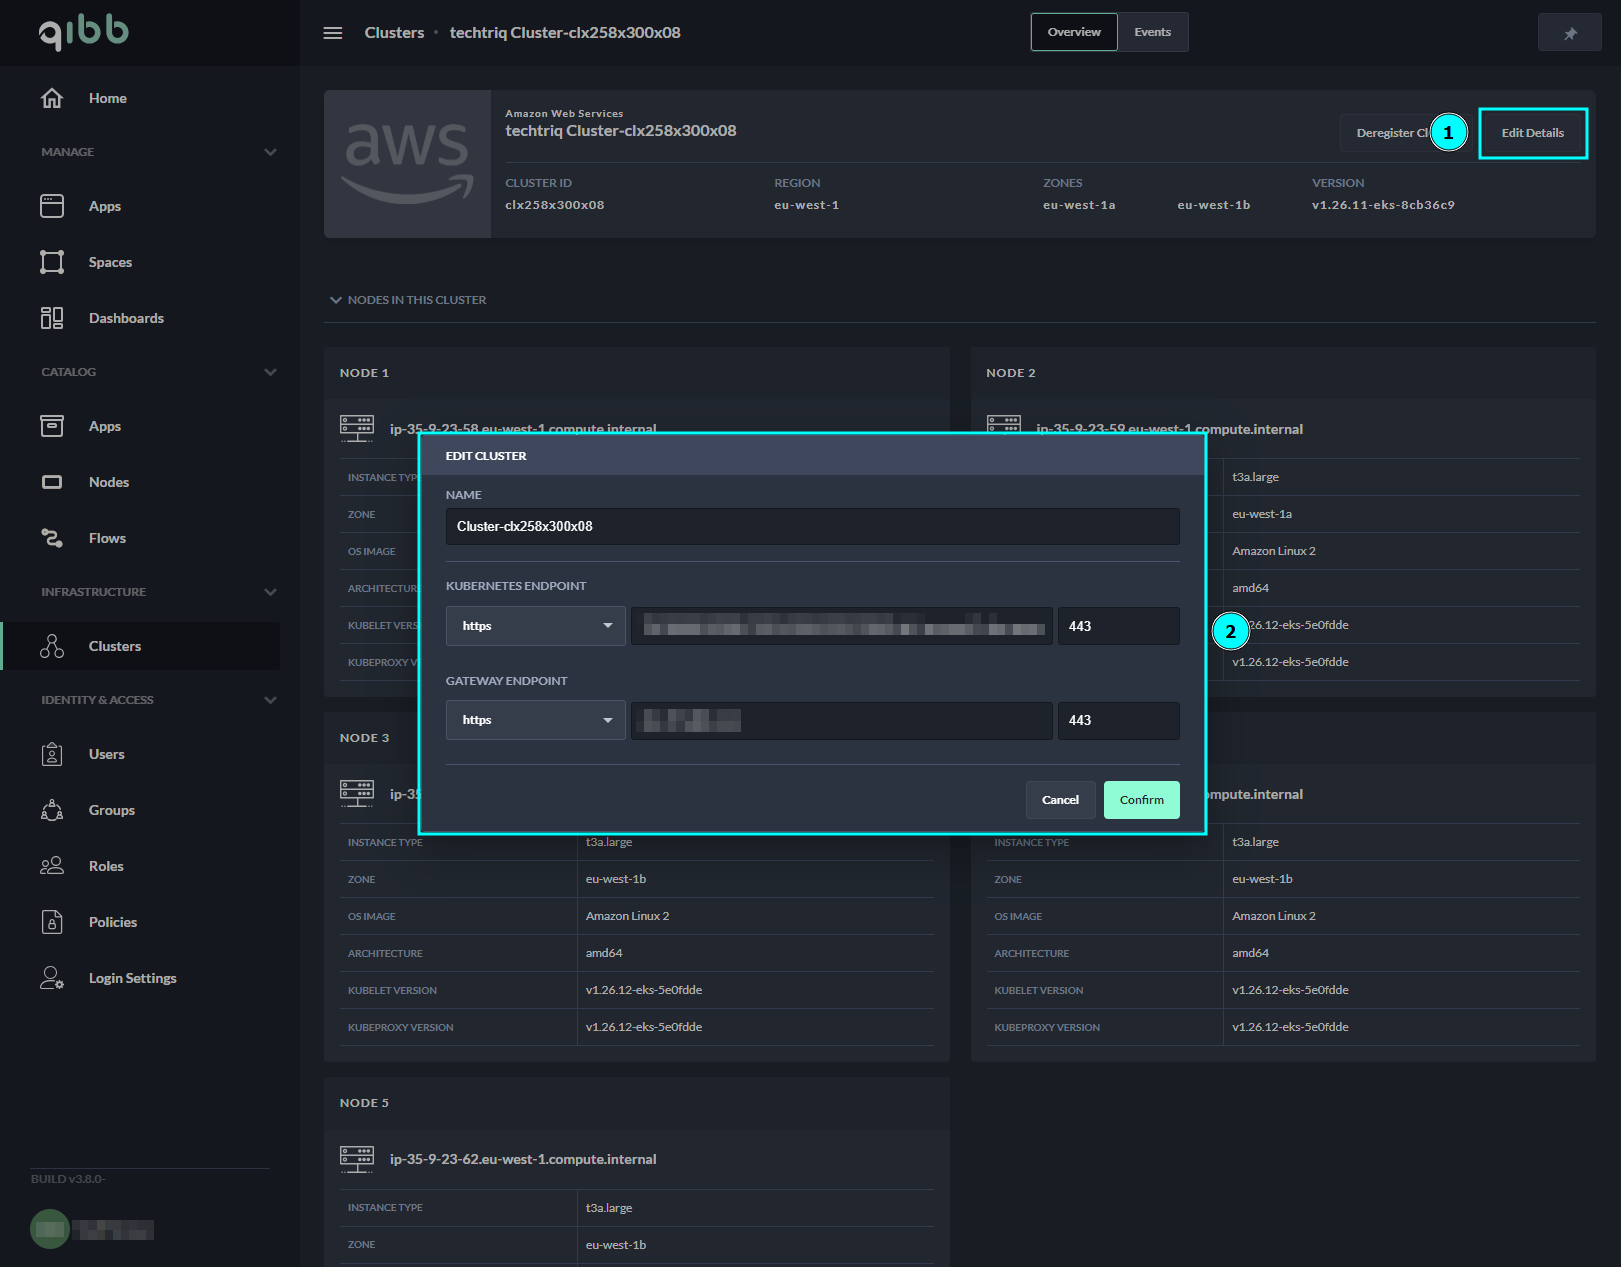Open the hamburger navigation menu
1621x1267 pixels.
click(x=332, y=32)
